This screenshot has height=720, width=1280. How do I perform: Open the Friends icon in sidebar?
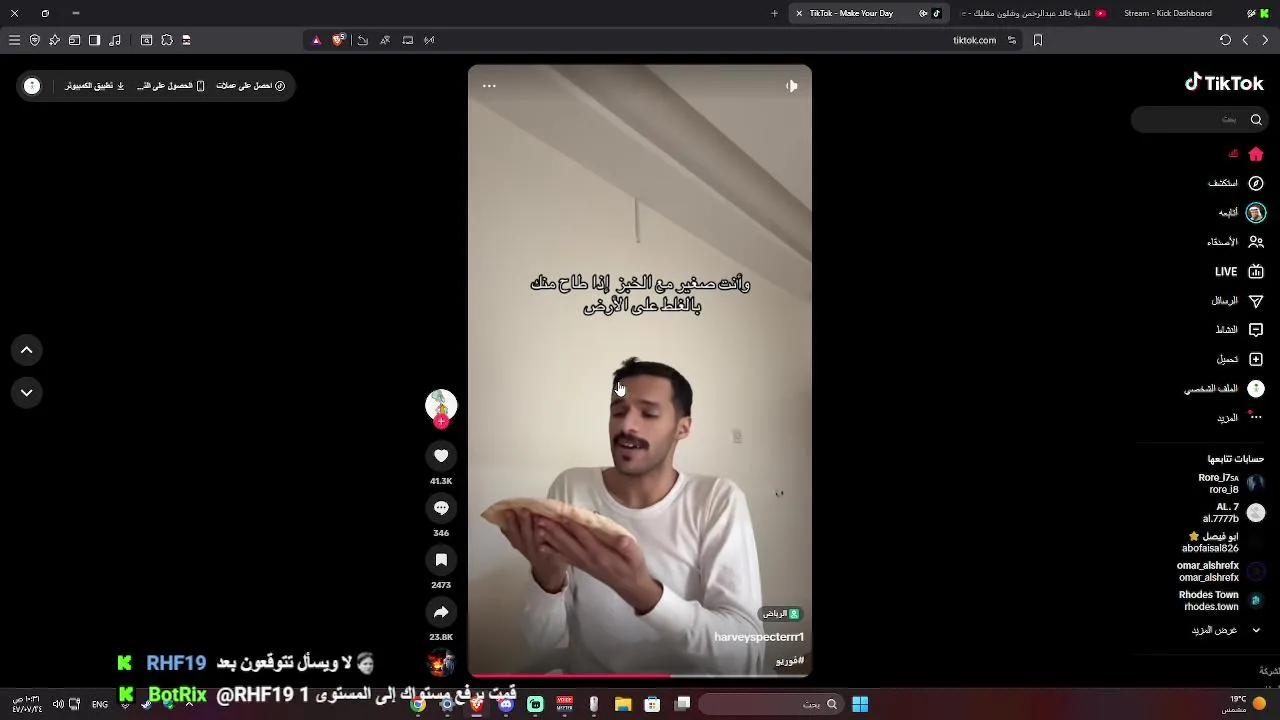pyautogui.click(x=1256, y=242)
